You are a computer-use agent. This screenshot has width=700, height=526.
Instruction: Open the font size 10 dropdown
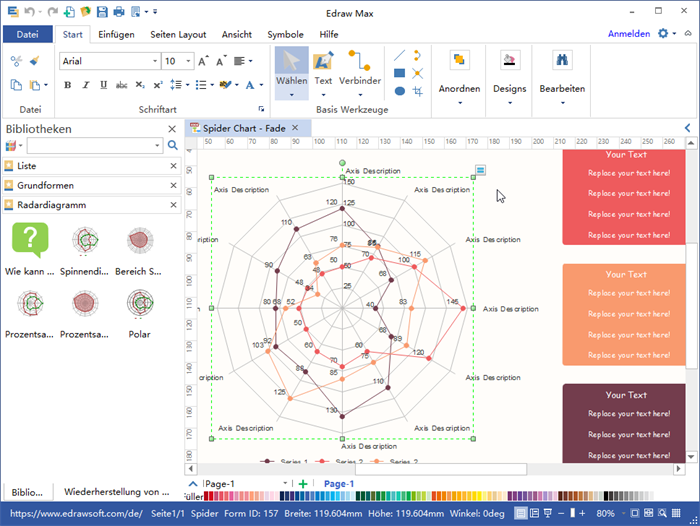188,61
